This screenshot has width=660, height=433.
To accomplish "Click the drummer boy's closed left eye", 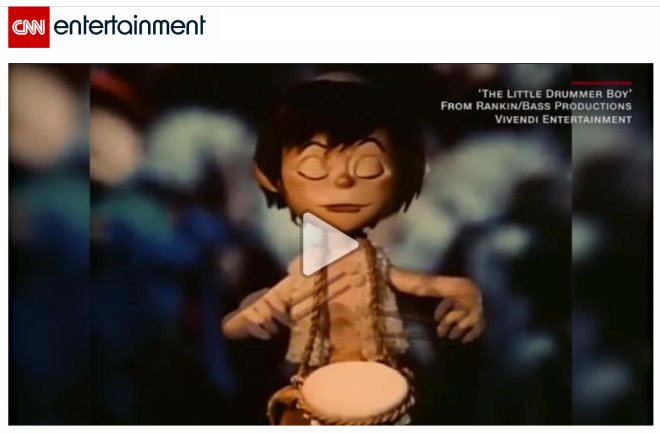I will click(370, 169).
